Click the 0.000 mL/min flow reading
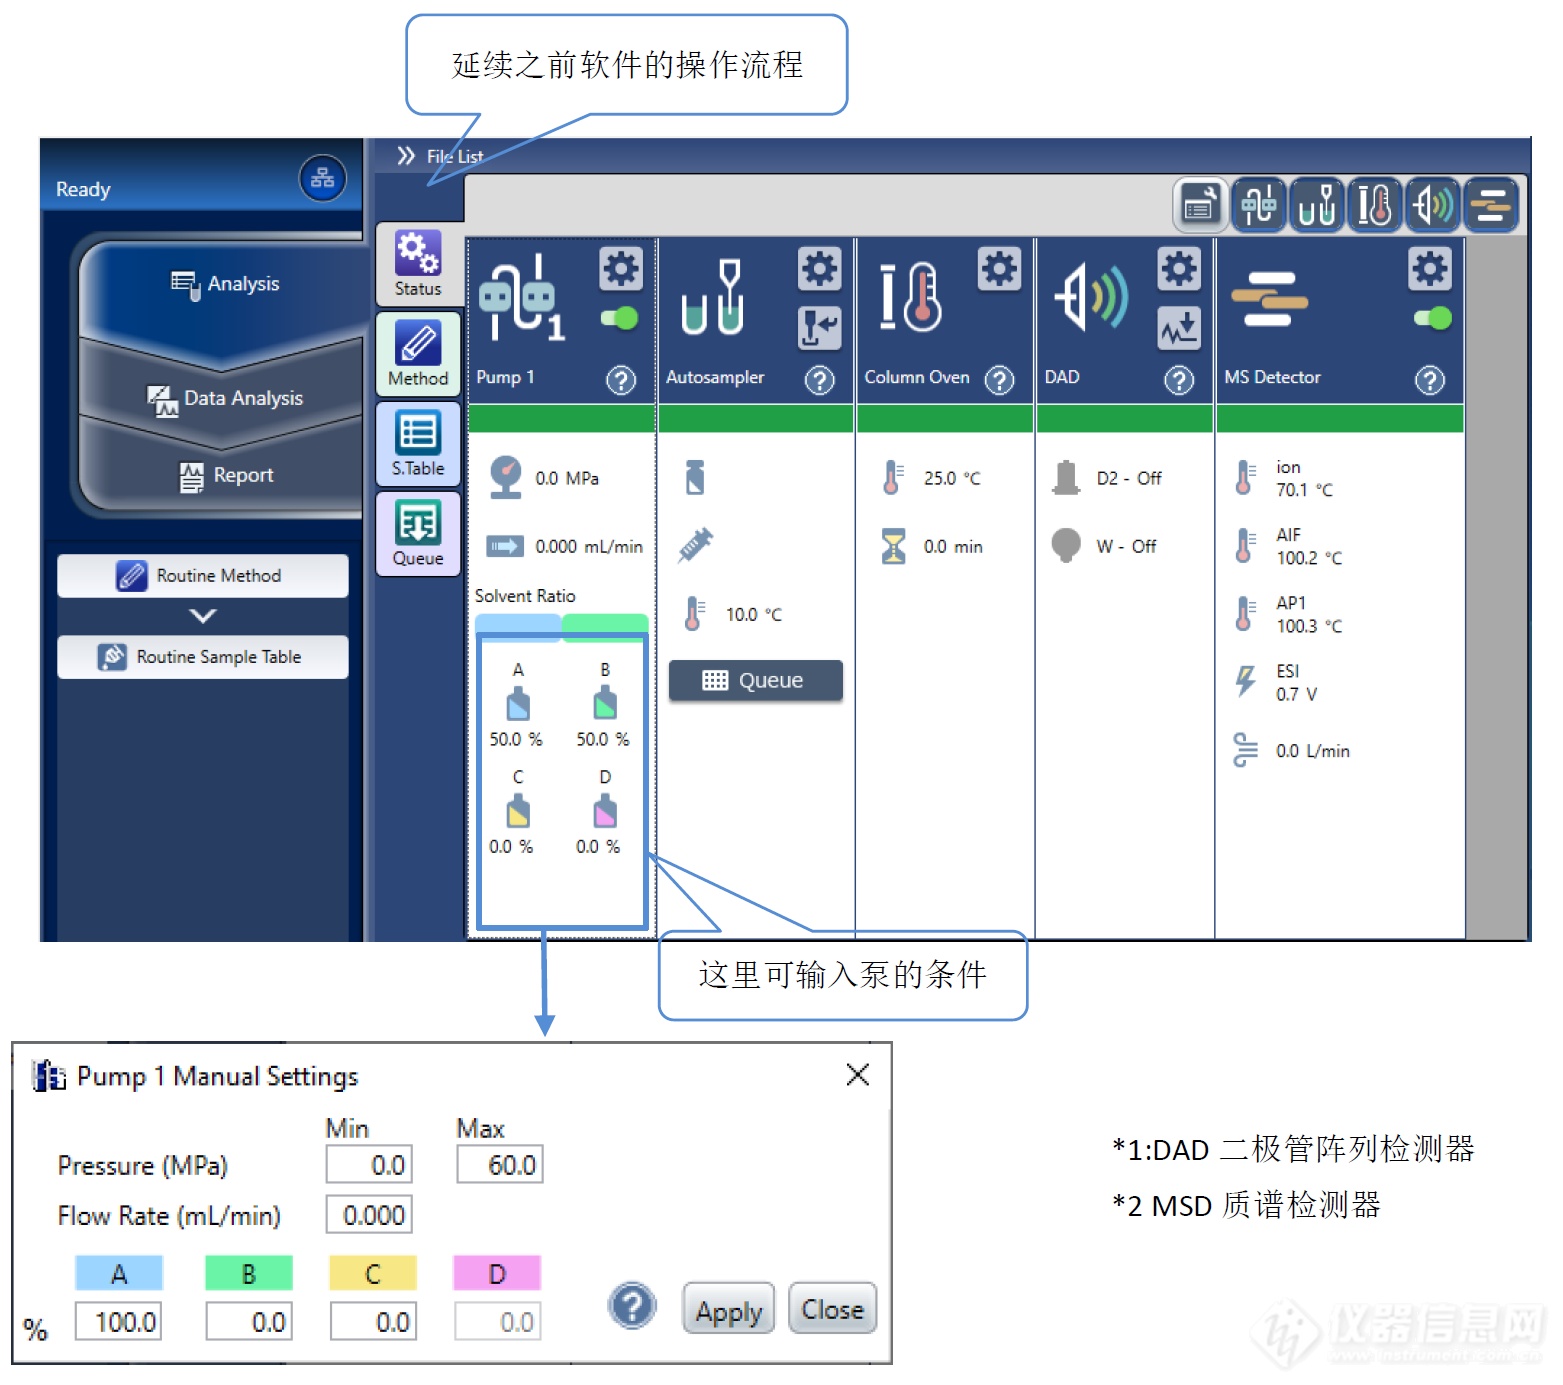 [x=589, y=547]
